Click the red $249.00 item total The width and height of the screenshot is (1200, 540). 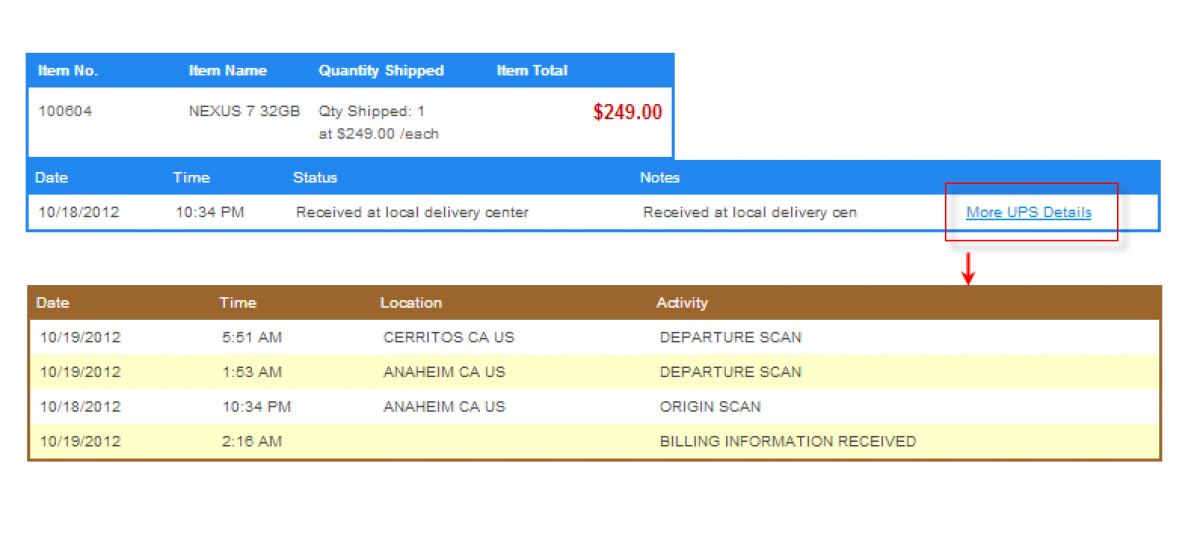coord(627,113)
